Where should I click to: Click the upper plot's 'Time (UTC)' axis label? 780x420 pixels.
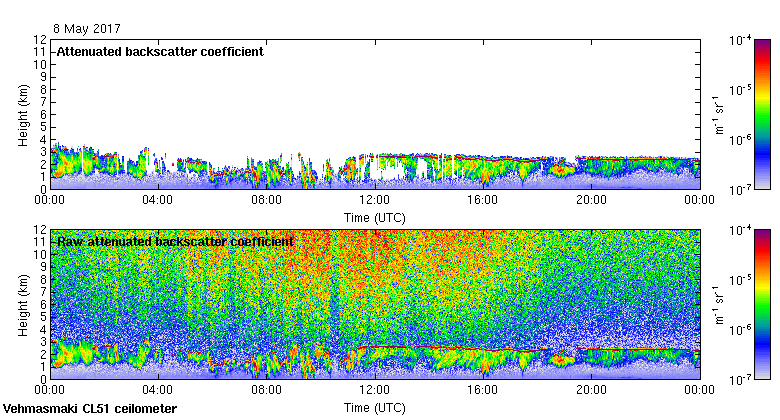(x=375, y=218)
